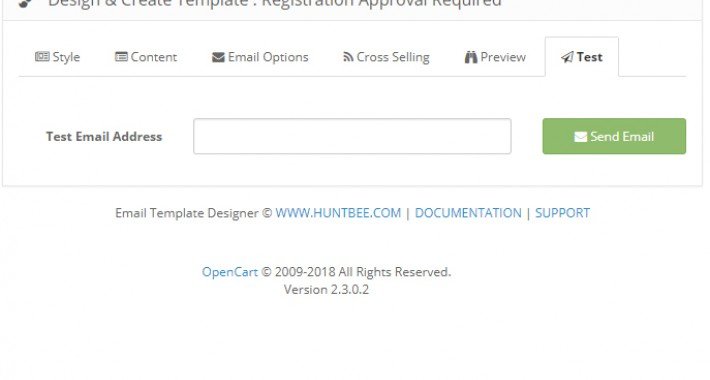This screenshot has height=380, width=710.
Task: Click the brush icon in the panel header
Action: 26,3
